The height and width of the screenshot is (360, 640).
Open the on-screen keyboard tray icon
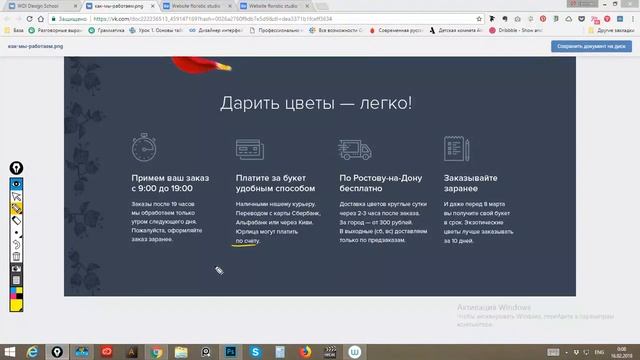coord(553,352)
